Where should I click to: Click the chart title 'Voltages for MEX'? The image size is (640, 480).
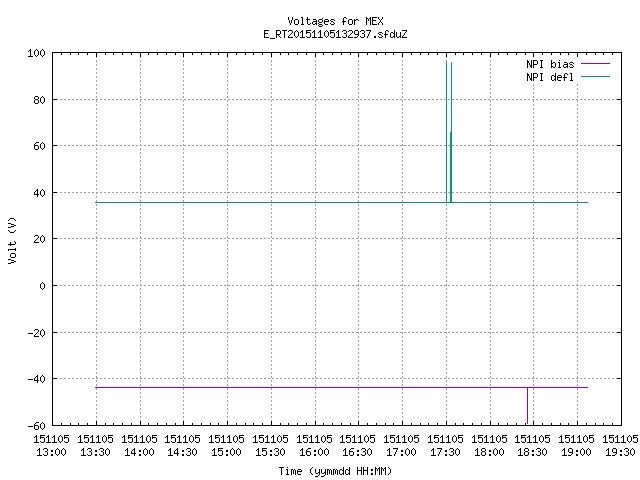[335, 21]
